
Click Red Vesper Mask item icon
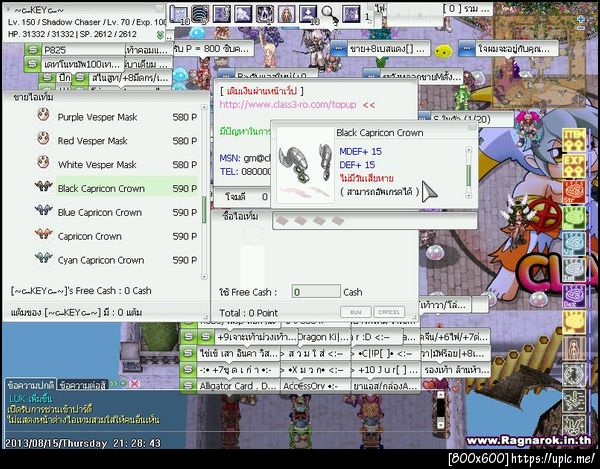[43, 138]
